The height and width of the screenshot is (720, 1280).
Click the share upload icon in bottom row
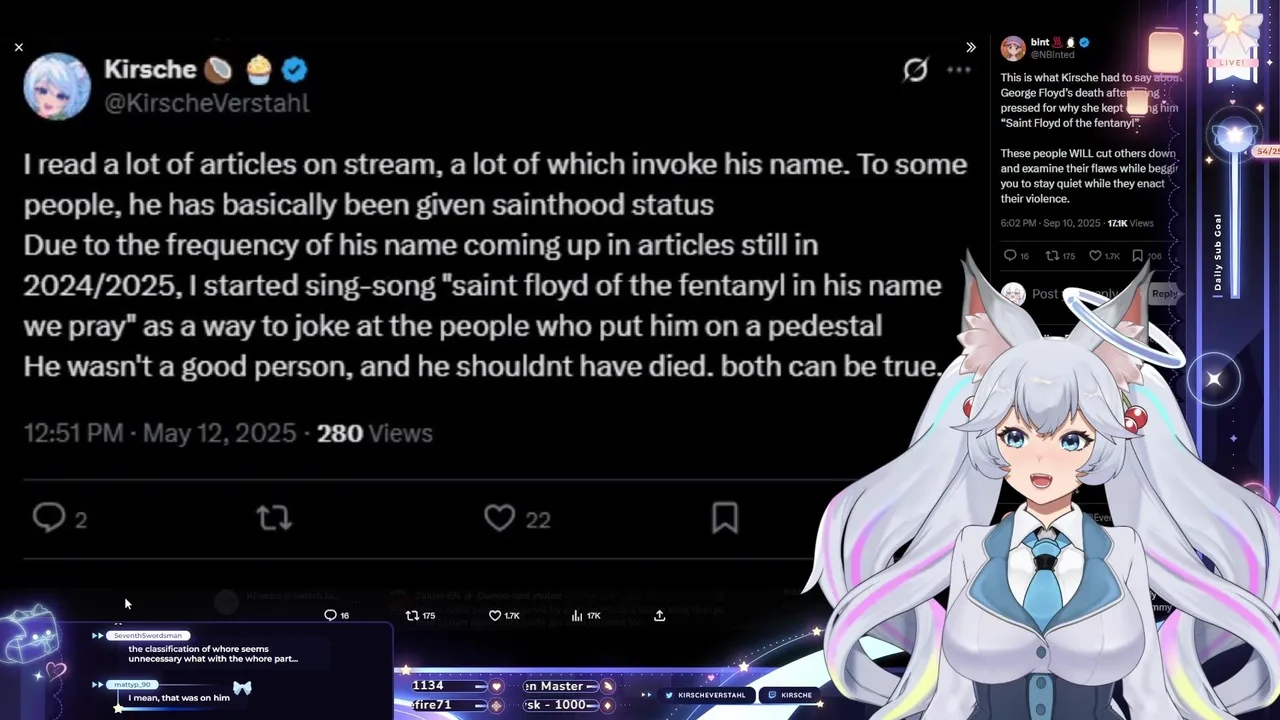click(659, 615)
